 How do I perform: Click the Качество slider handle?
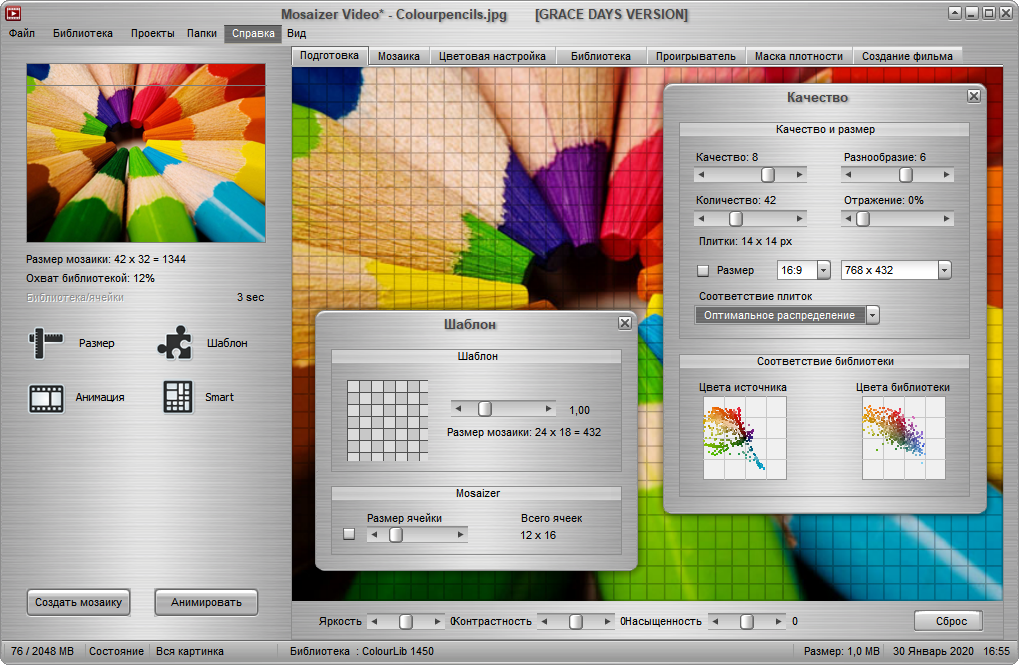click(768, 175)
